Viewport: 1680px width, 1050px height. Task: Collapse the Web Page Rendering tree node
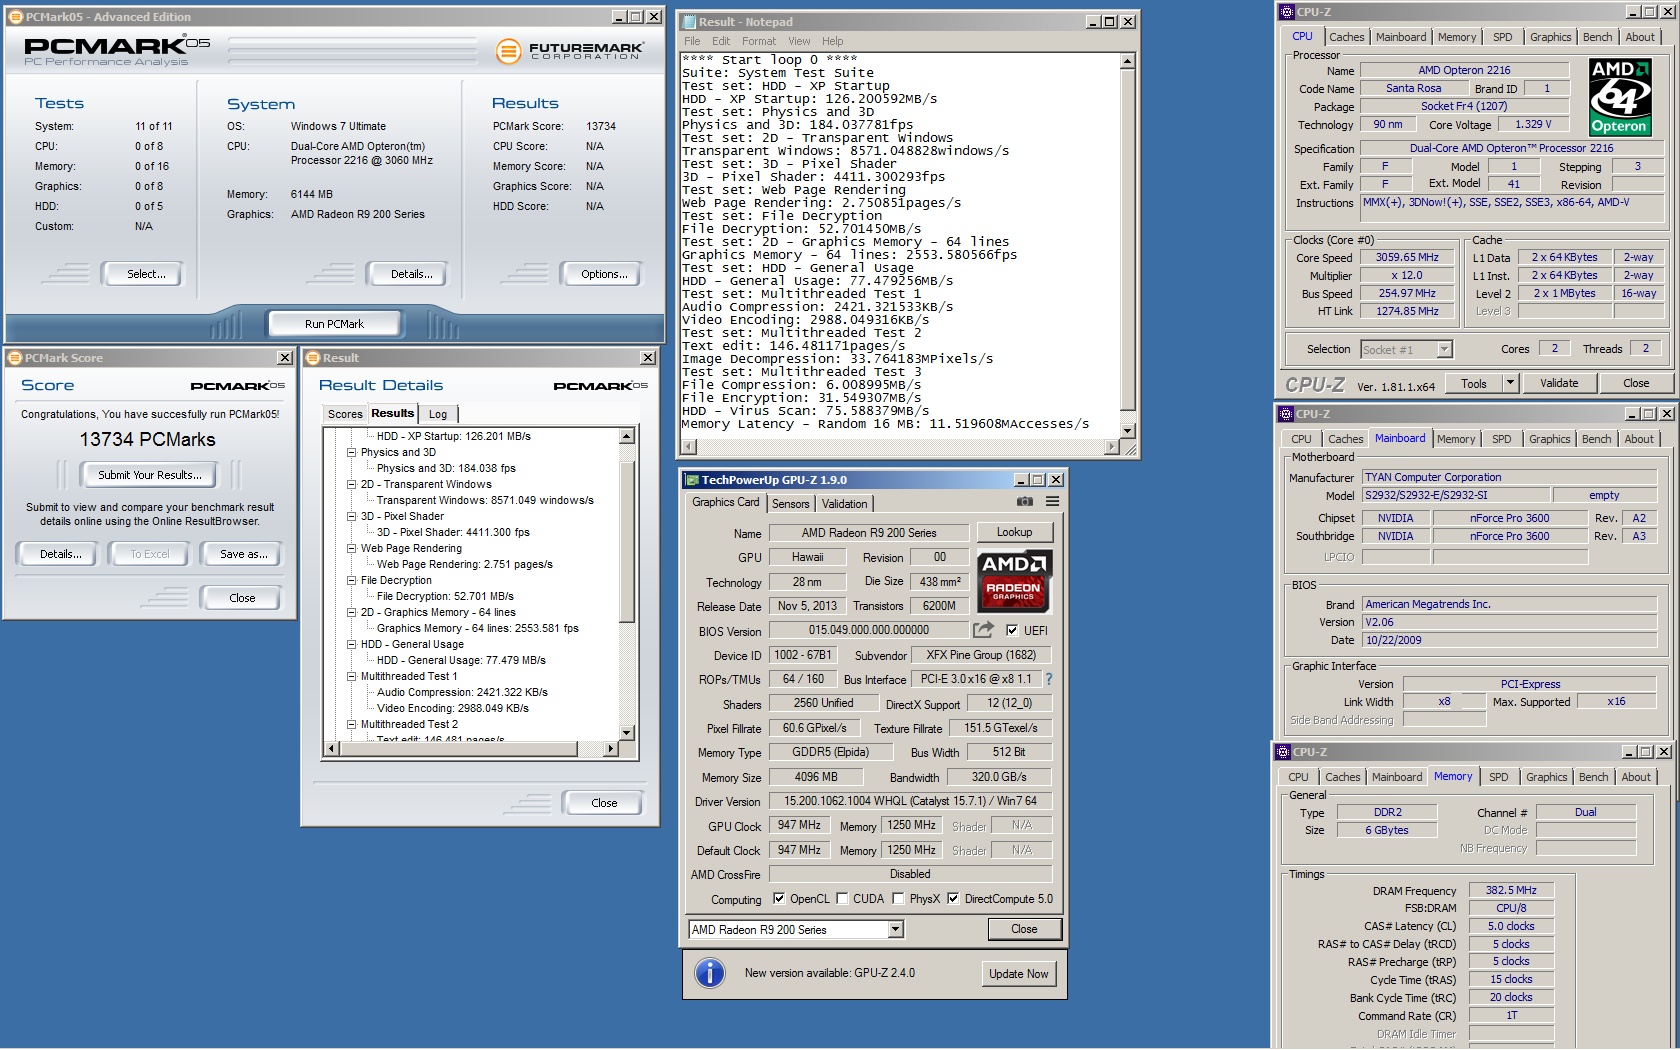[352, 548]
